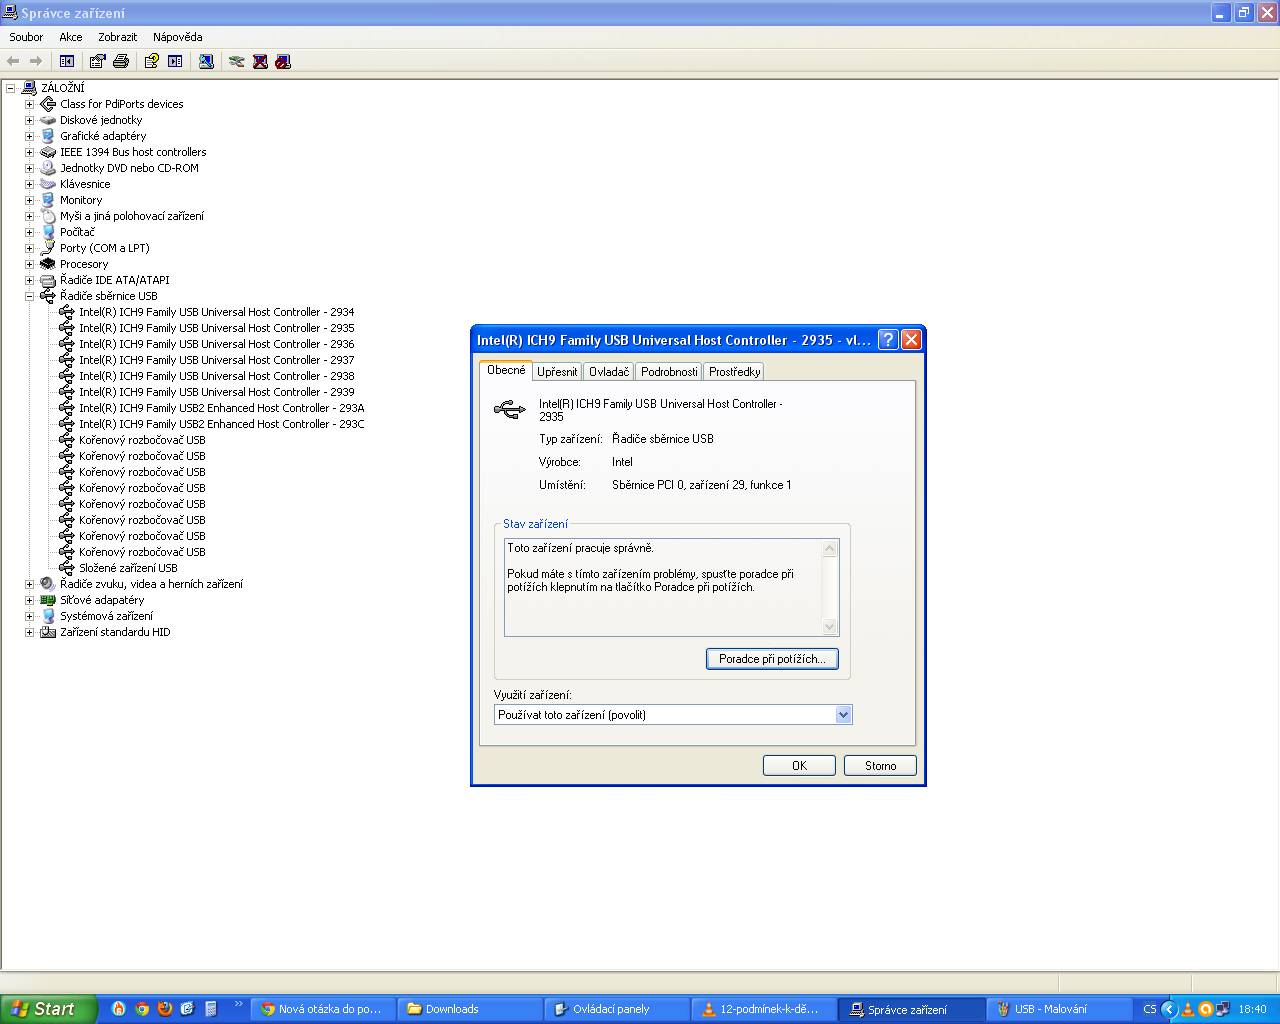Click the CS language indicator in tray
Image resolution: width=1280 pixels, height=1024 pixels.
(1149, 1009)
